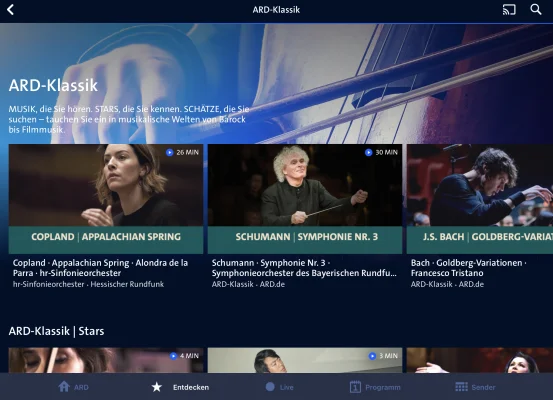This screenshot has height=400, width=553.
Task: Open the 3 MIN Stars video thumbnail
Action: [305, 360]
